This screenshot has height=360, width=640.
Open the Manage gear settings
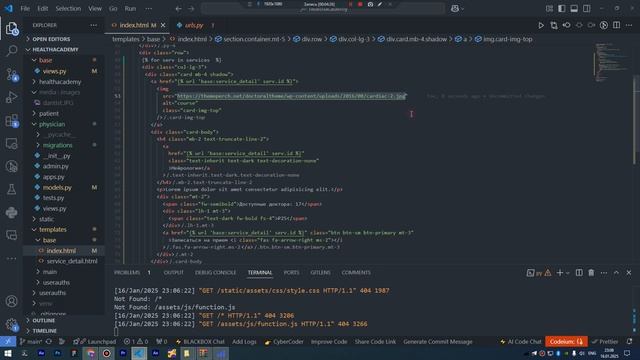click(x=12, y=324)
